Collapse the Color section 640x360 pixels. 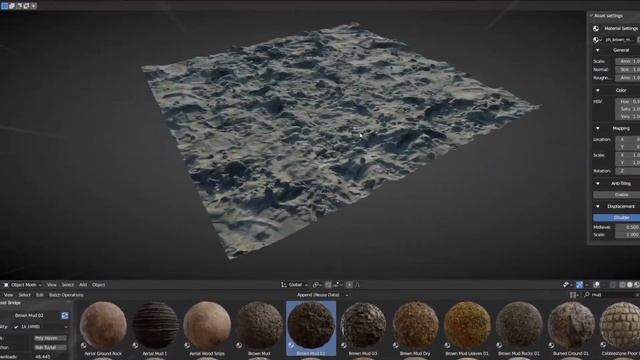pos(598,90)
